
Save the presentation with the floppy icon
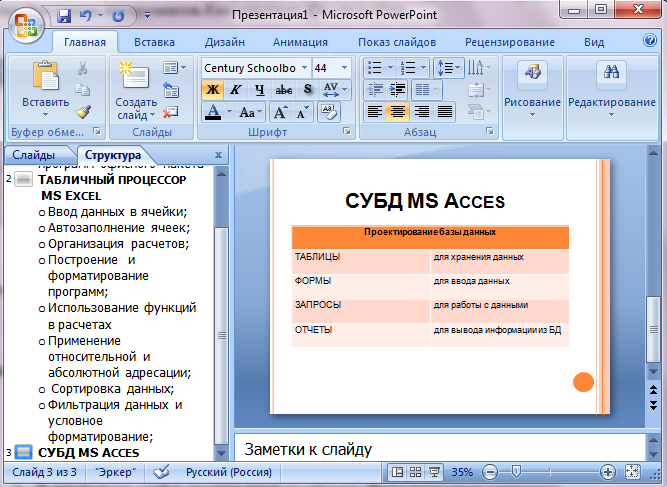[64, 16]
